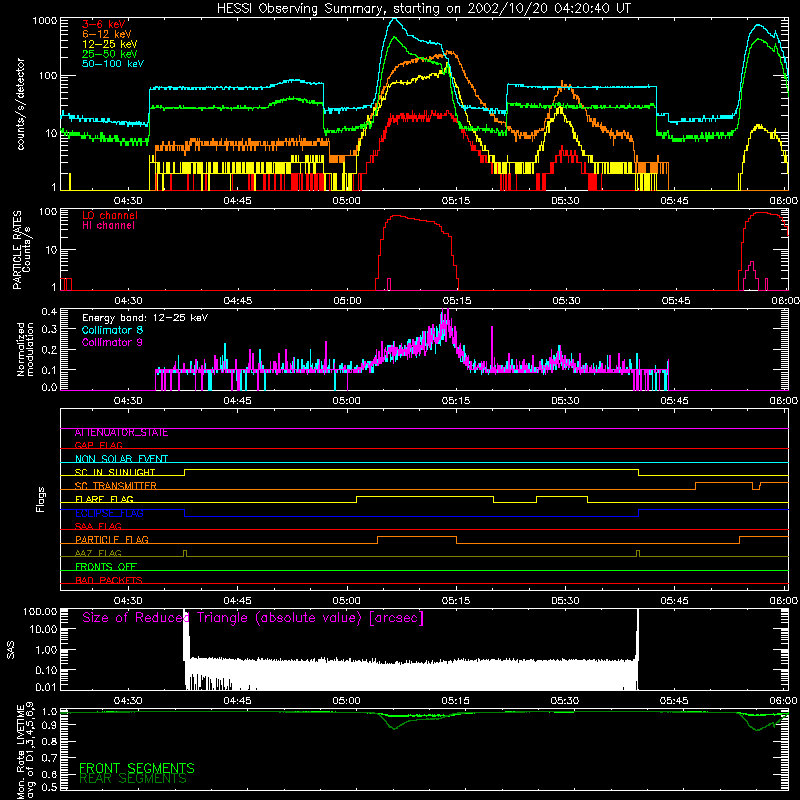Click the 1000 tick label on counts axis
Screen dimensions: 800x800
[44, 21]
